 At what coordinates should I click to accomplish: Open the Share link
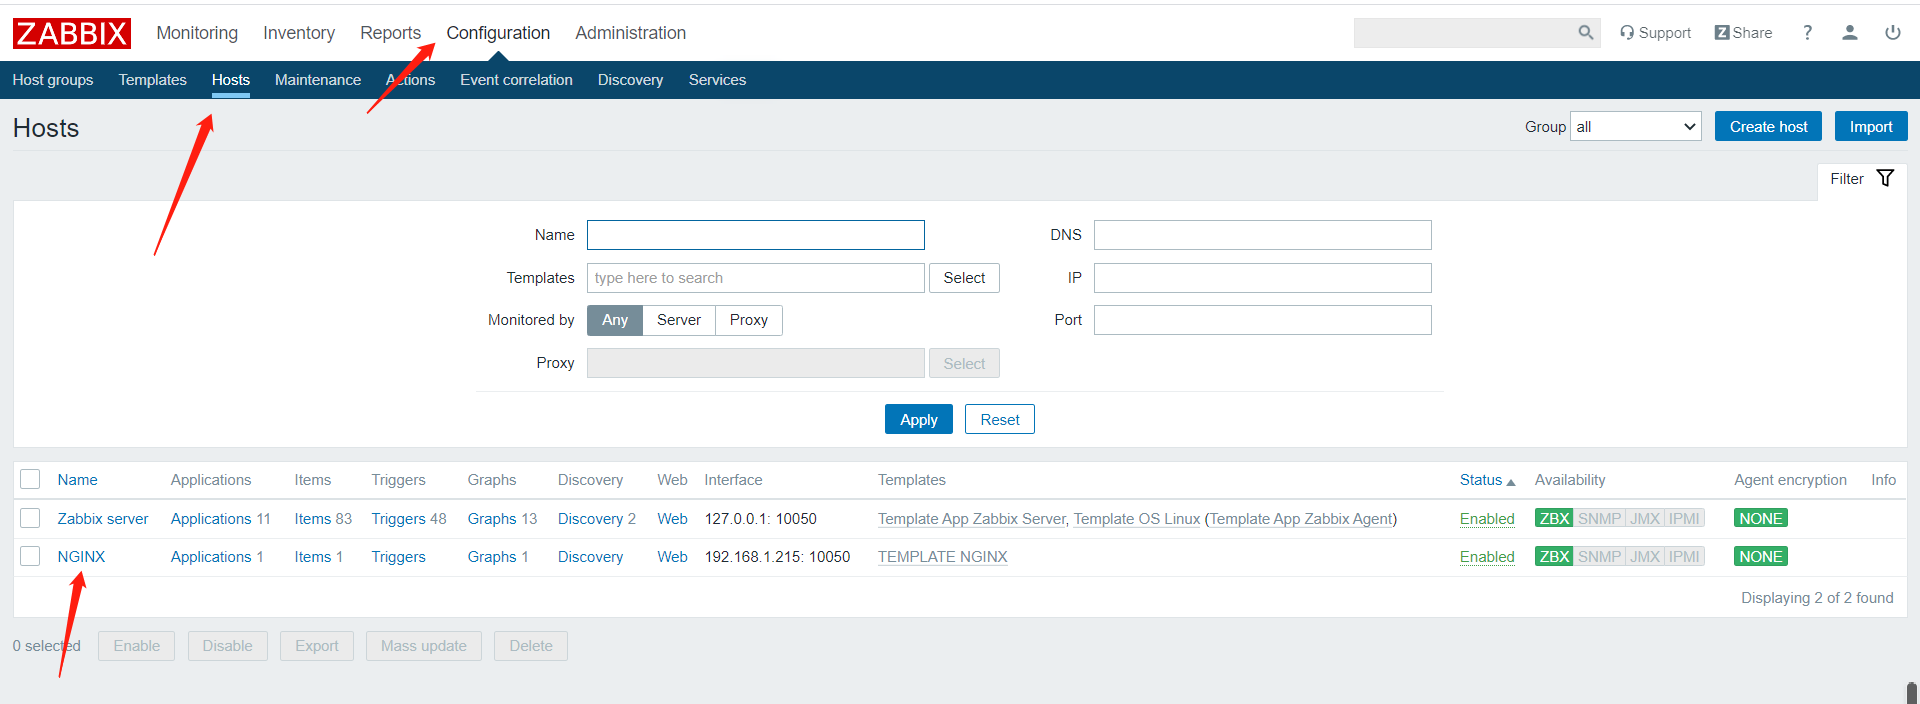(1743, 33)
